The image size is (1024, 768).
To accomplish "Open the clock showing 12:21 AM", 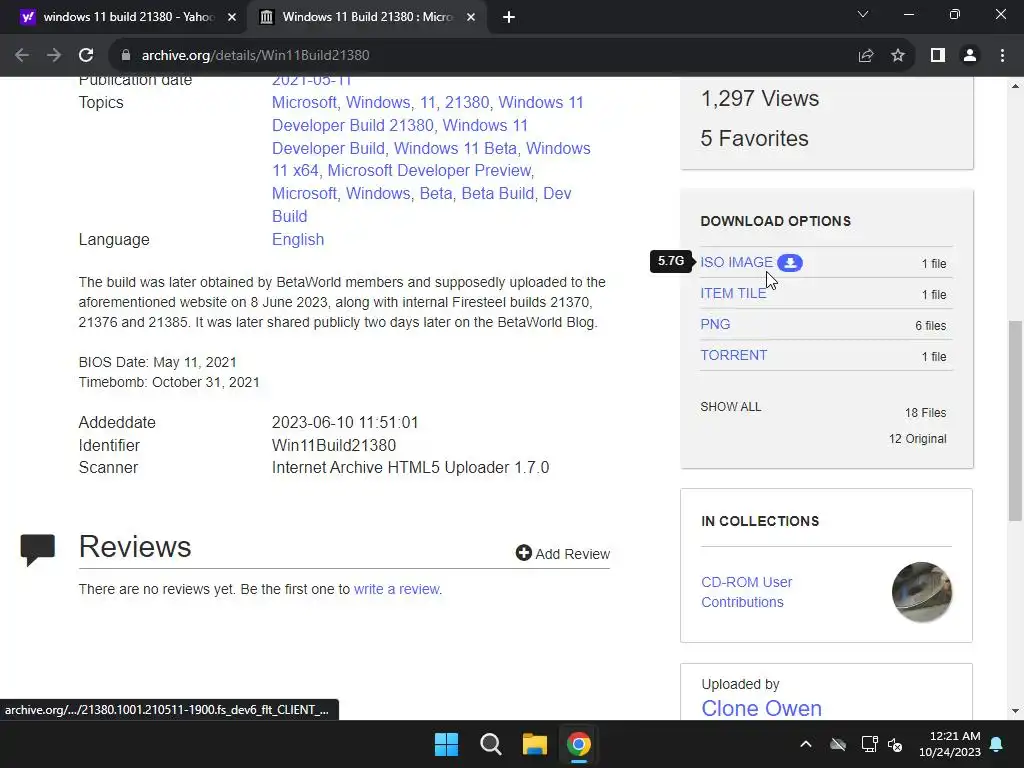I will [x=950, y=744].
